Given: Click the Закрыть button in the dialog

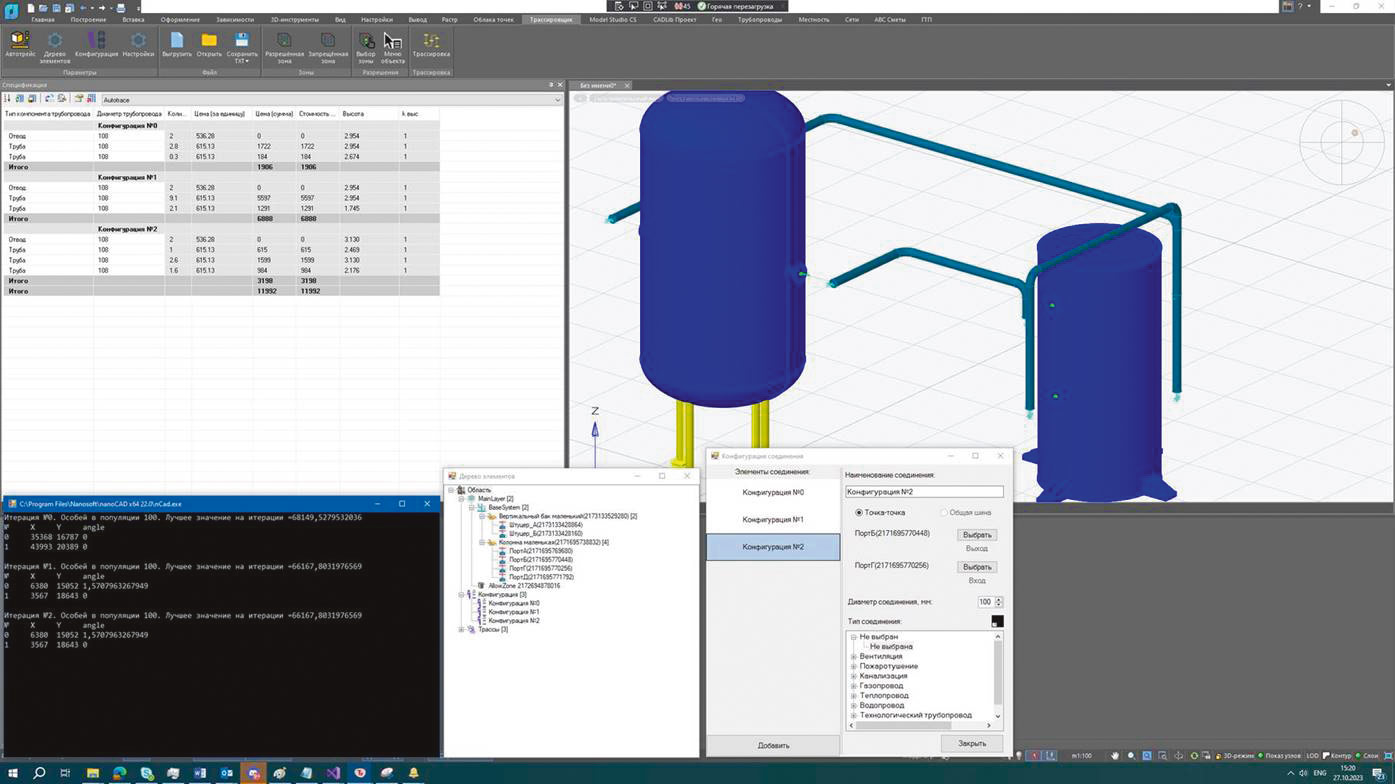Looking at the screenshot, I should pyautogui.click(x=972, y=743).
